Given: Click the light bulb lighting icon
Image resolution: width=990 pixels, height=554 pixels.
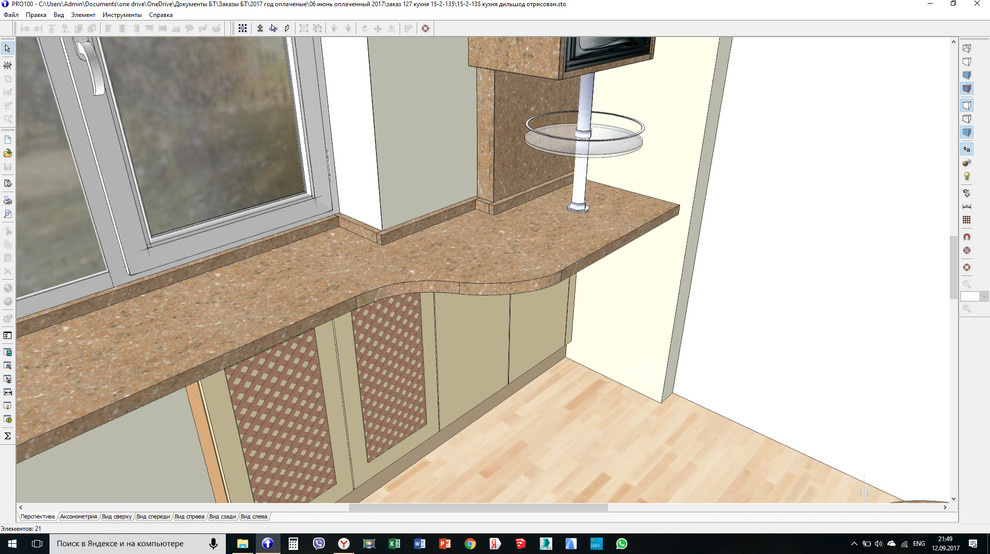Looking at the screenshot, I should point(967,176).
